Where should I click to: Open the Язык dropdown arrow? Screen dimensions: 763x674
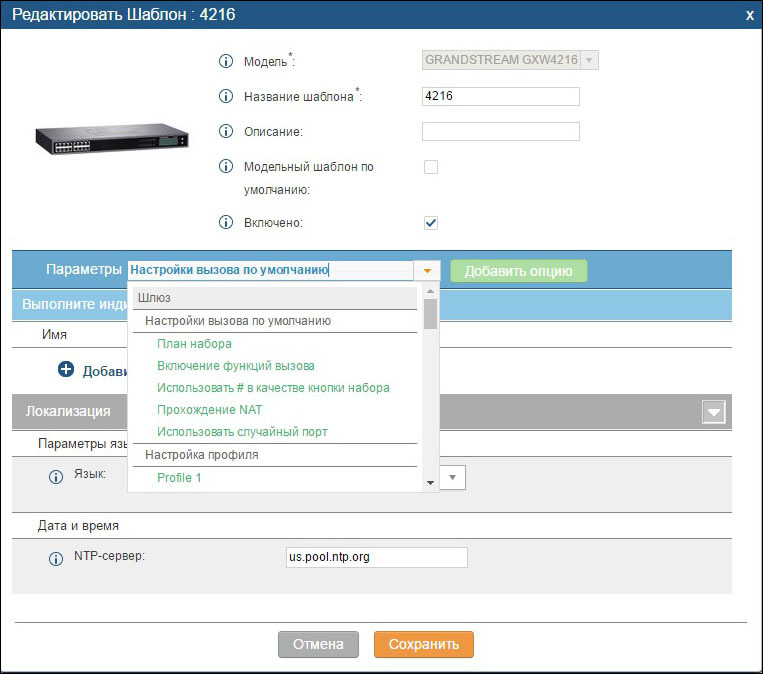tap(453, 477)
